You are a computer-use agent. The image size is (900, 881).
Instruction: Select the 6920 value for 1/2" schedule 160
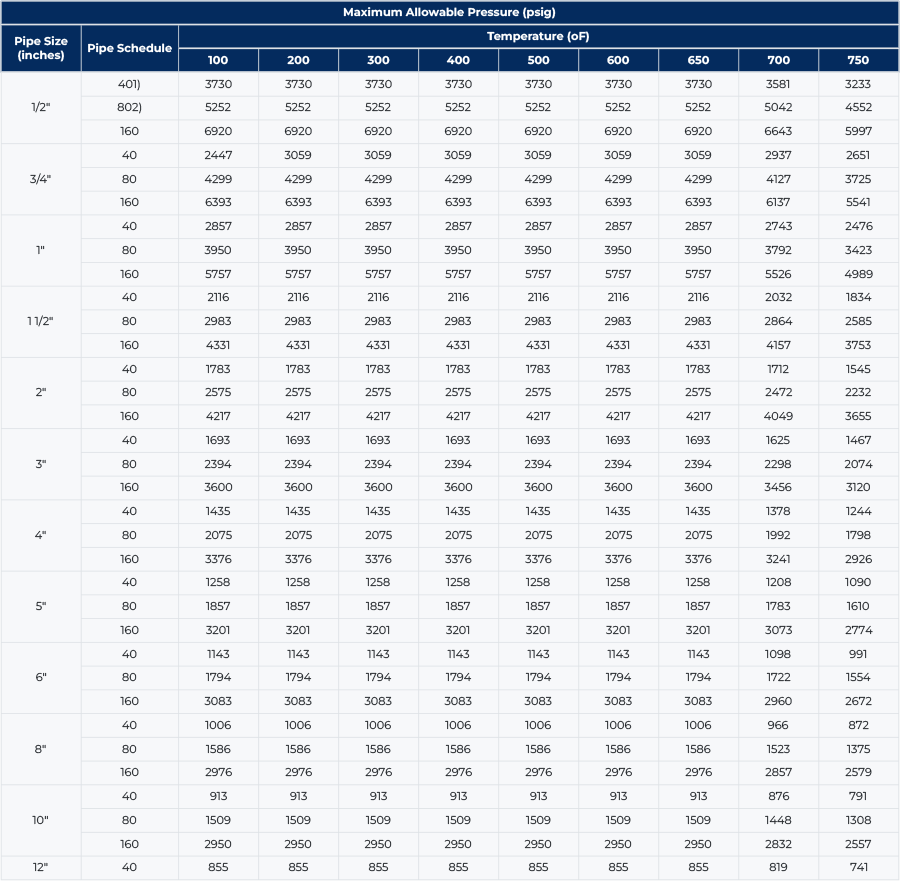(x=217, y=131)
